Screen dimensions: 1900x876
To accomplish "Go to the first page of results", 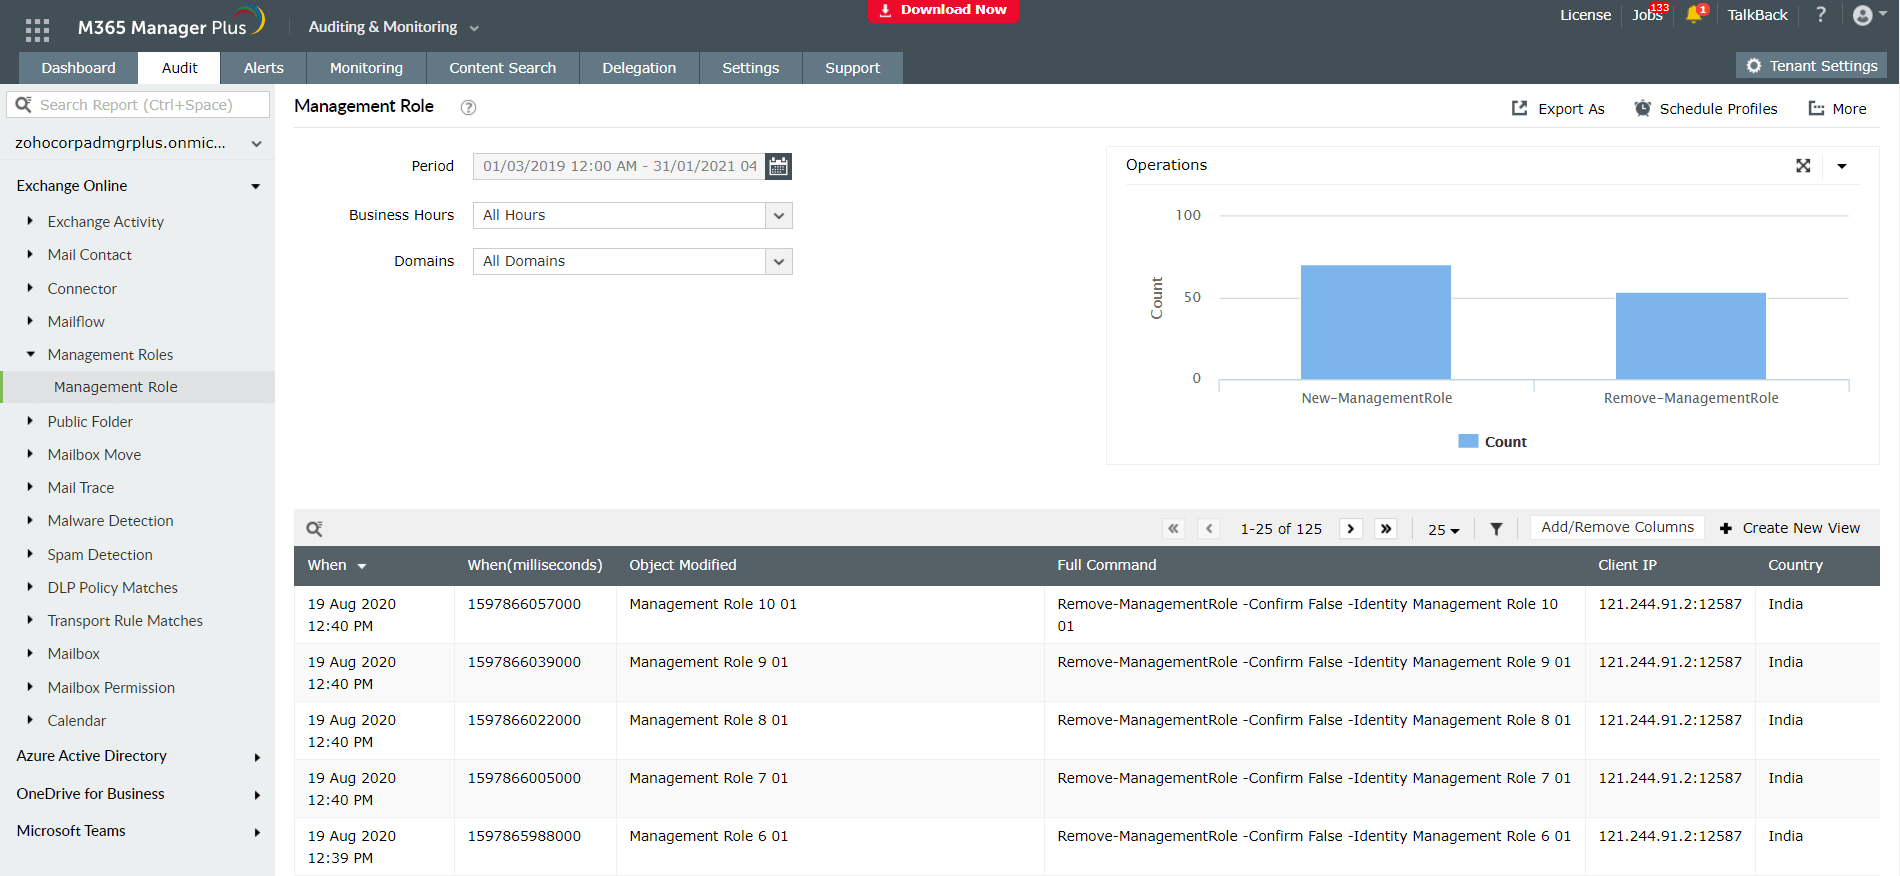I will [x=1174, y=528].
